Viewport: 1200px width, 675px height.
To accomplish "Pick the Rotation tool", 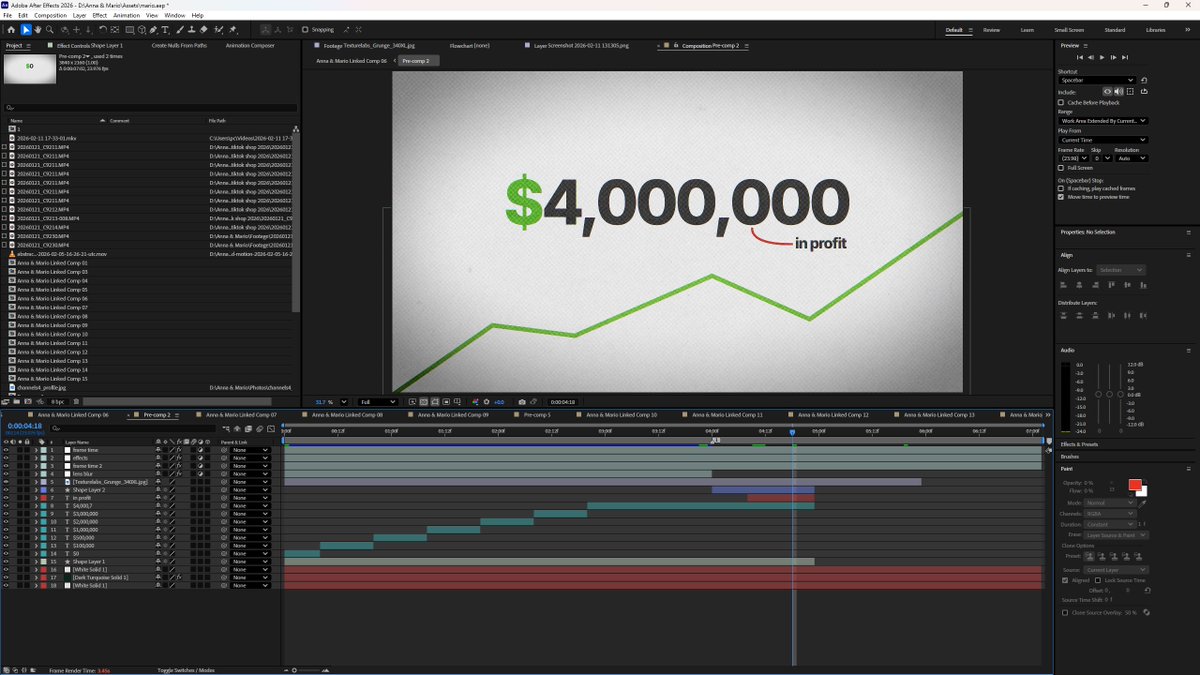I will (x=103, y=30).
